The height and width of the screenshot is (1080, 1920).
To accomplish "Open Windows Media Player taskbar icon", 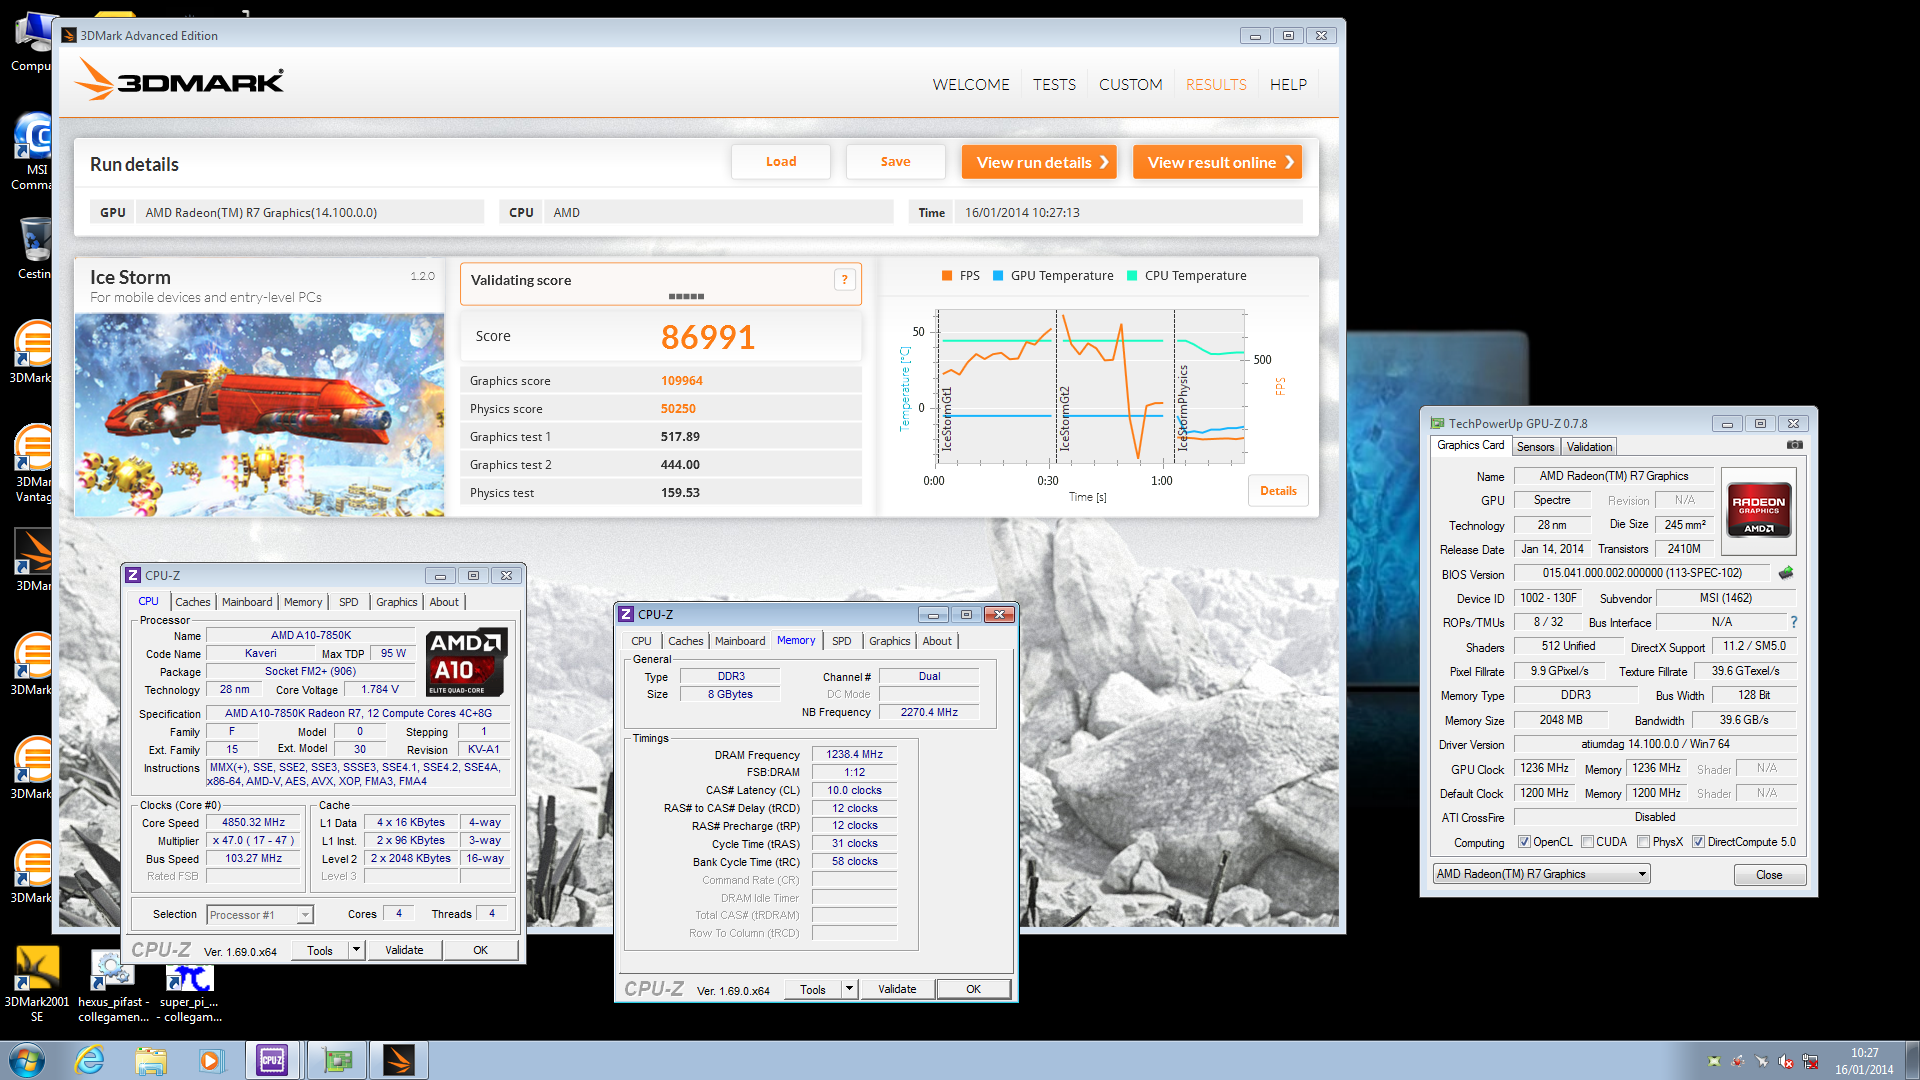I will tap(211, 1060).
